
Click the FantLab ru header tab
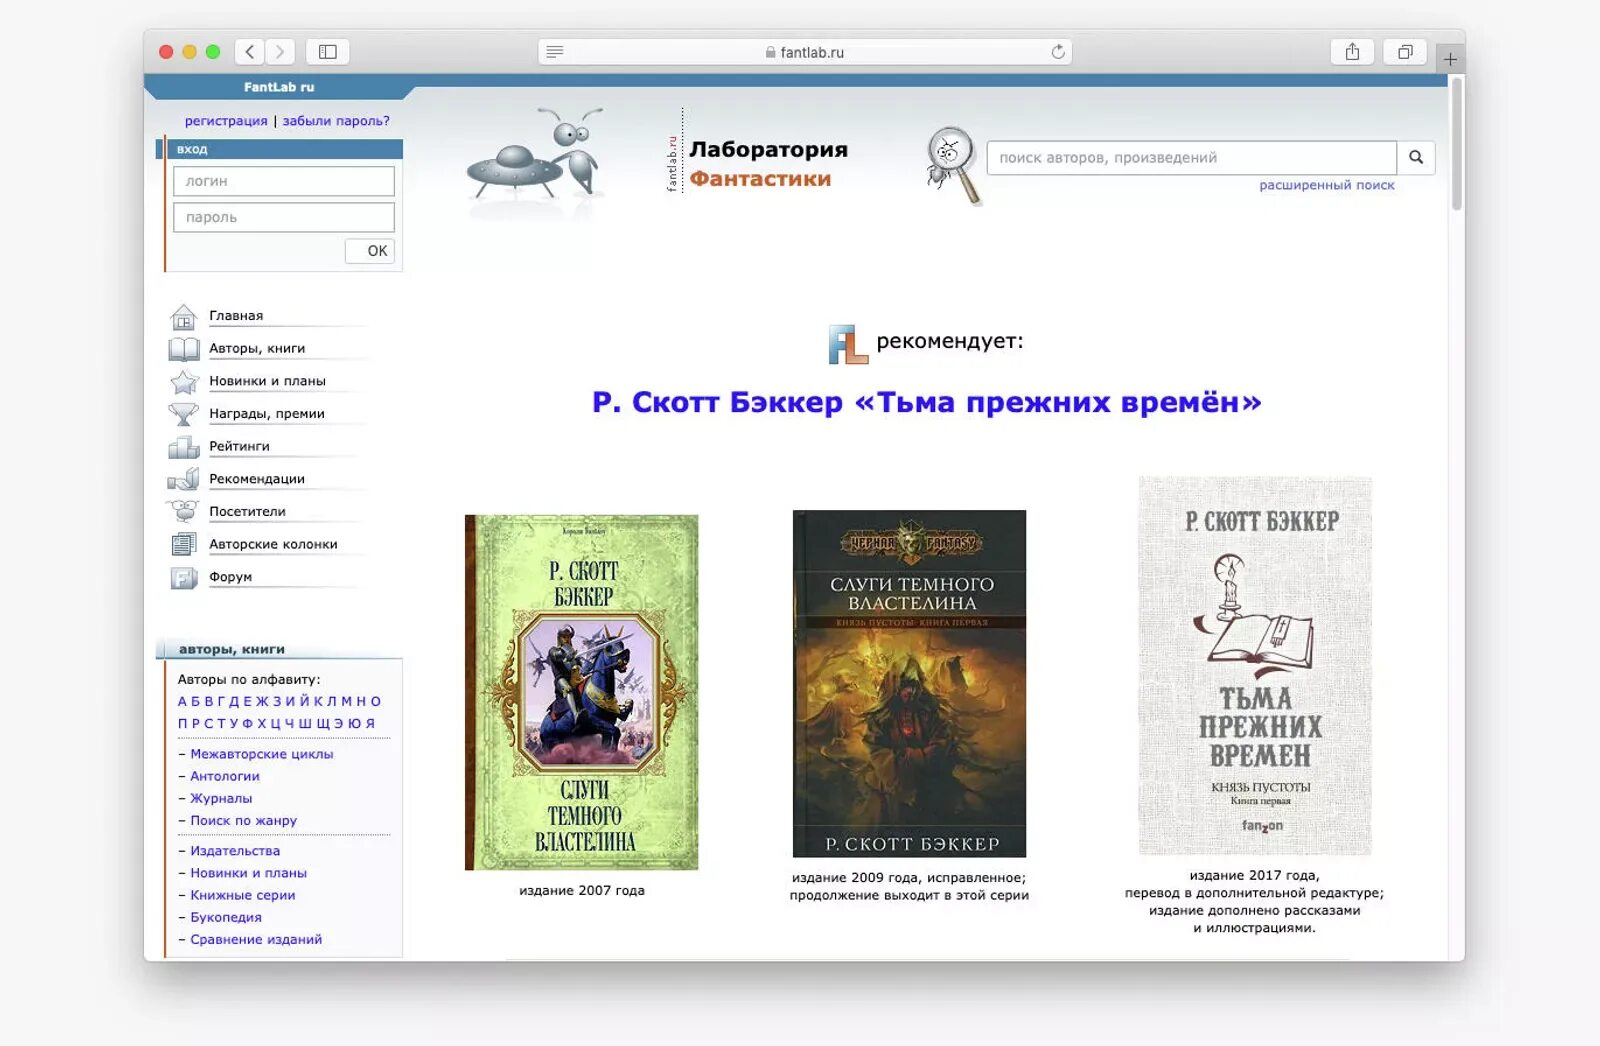coord(279,87)
